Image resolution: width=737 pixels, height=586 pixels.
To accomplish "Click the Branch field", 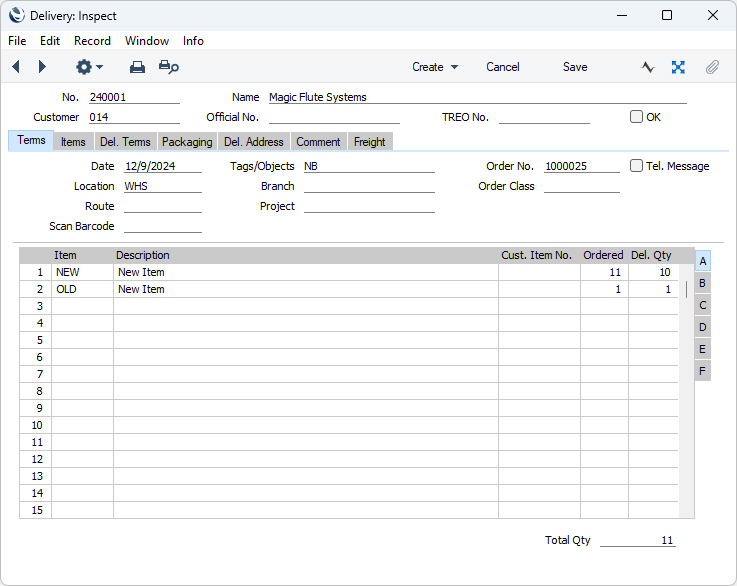I will (x=369, y=186).
